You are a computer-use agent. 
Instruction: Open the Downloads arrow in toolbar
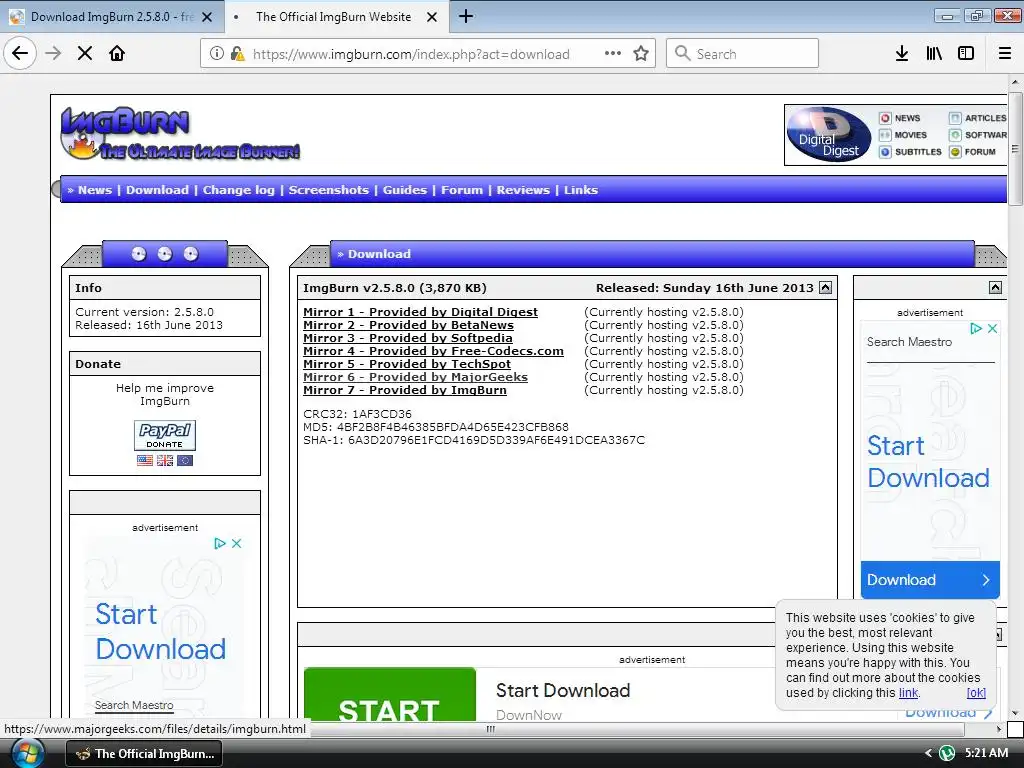tap(902, 54)
